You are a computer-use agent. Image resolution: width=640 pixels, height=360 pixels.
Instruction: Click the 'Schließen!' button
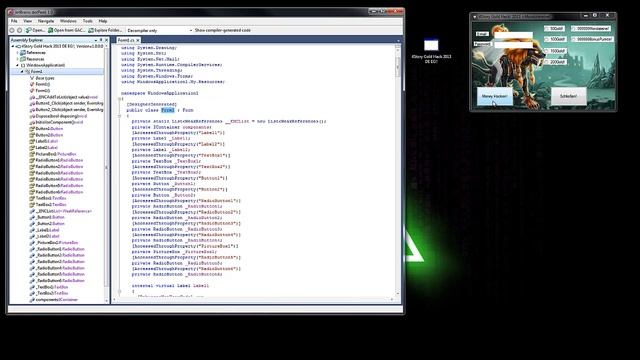click(569, 96)
